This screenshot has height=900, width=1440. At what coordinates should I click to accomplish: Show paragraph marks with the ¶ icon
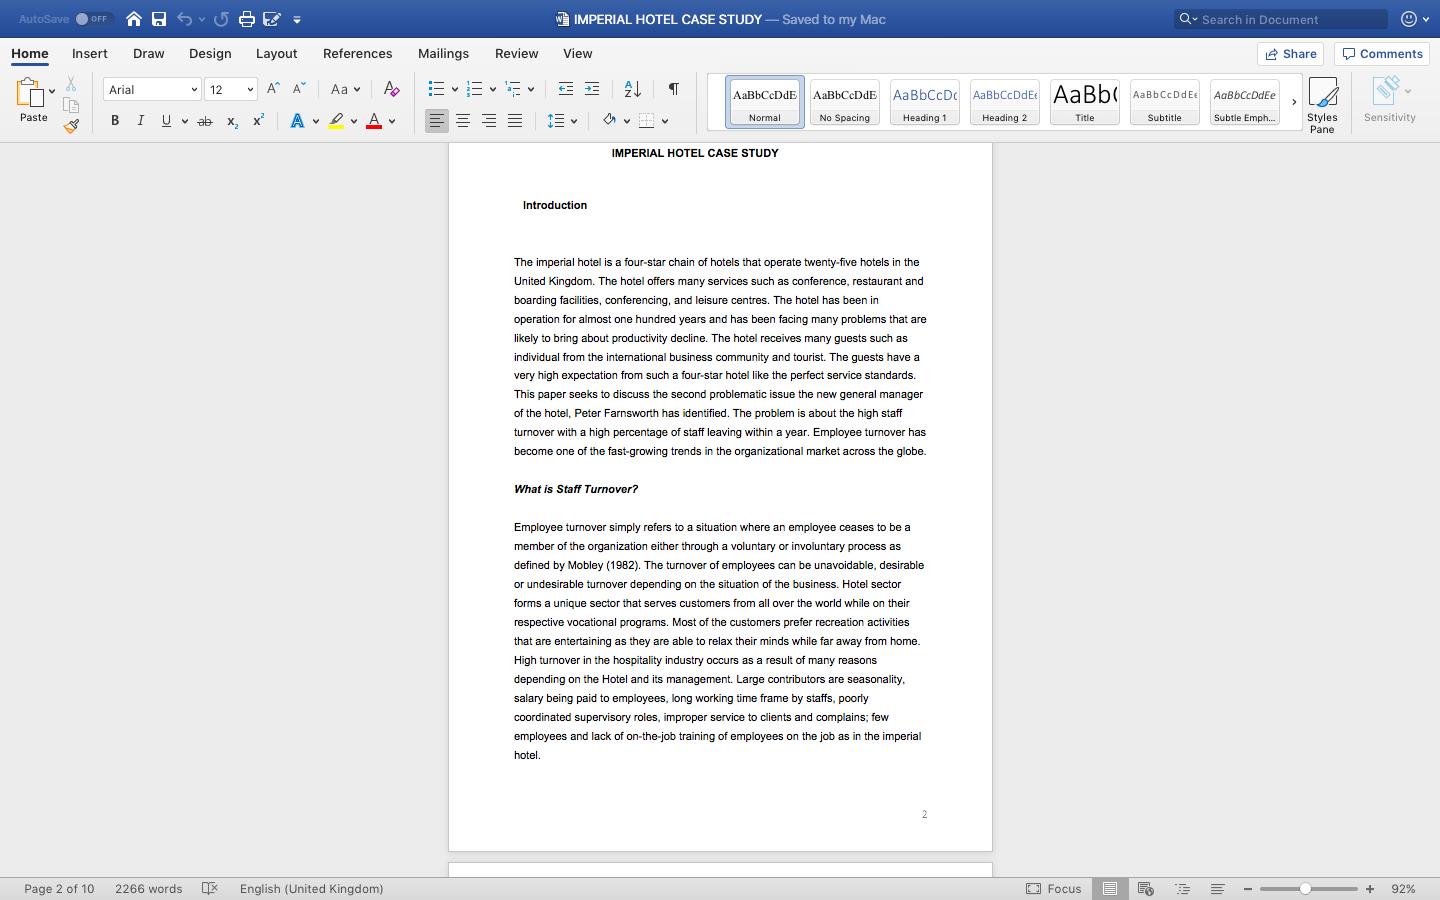[673, 89]
